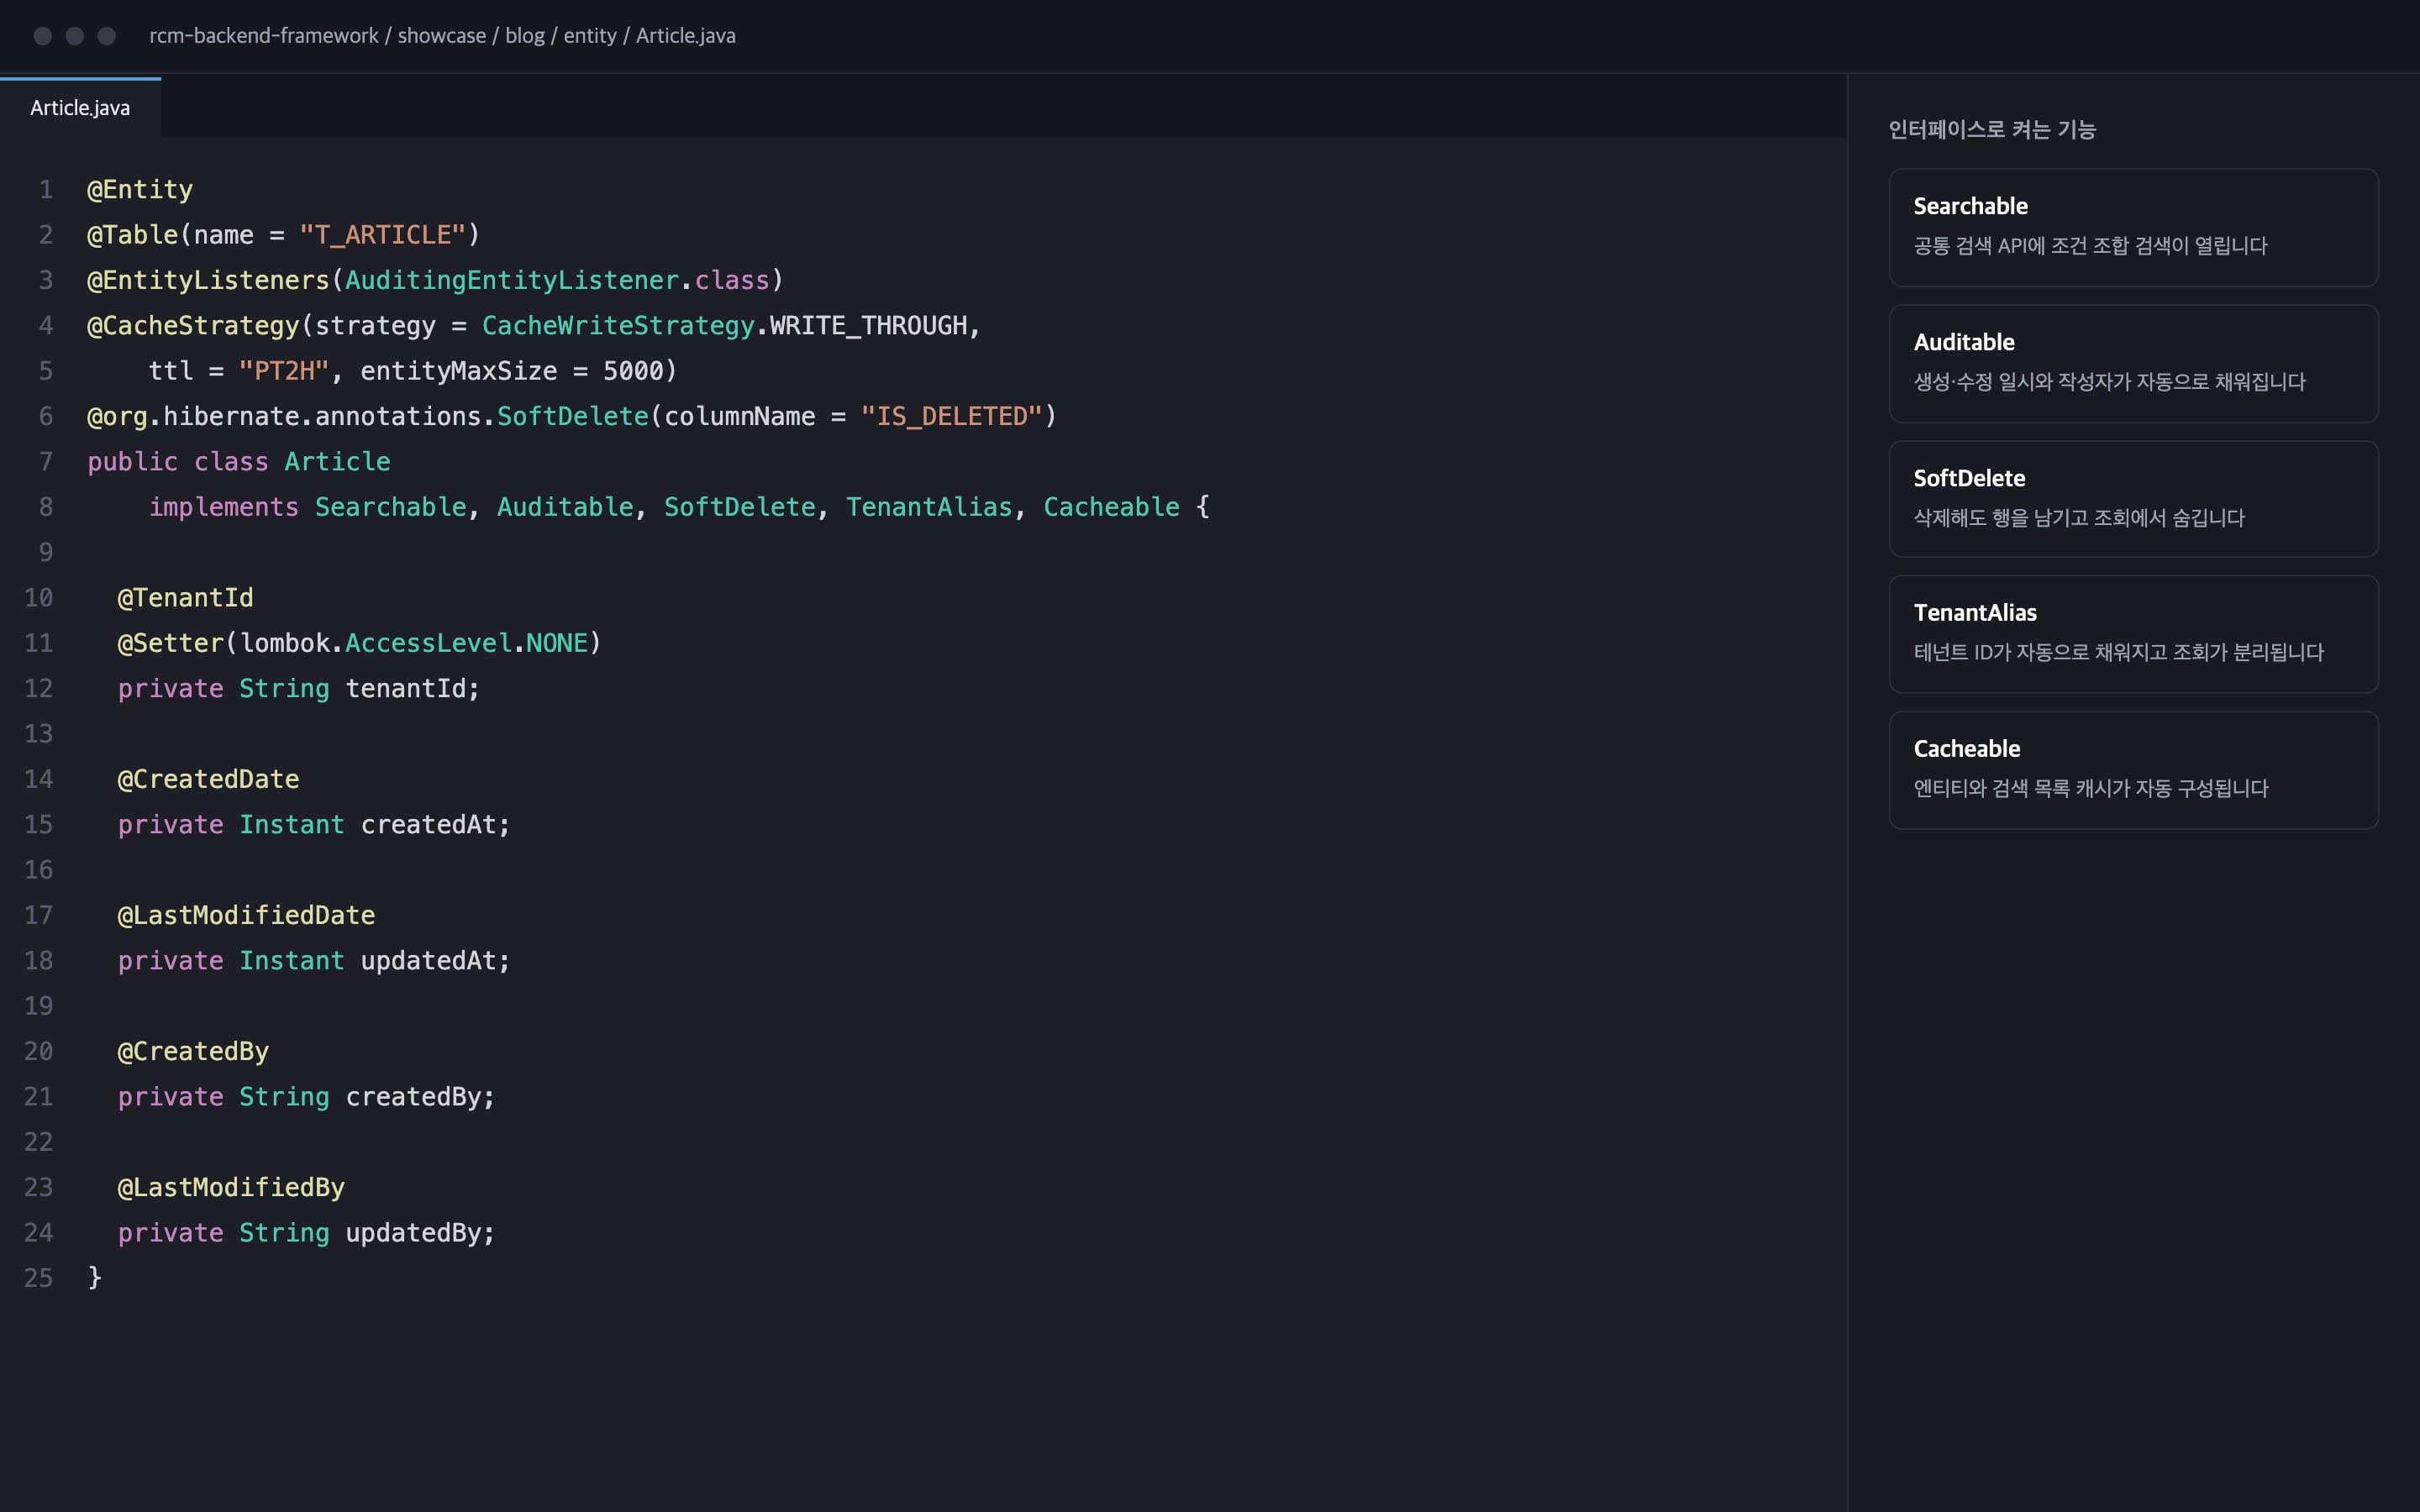Open the Cacheable feature card
Viewport: 2420px width, 1512px height.
point(2133,770)
